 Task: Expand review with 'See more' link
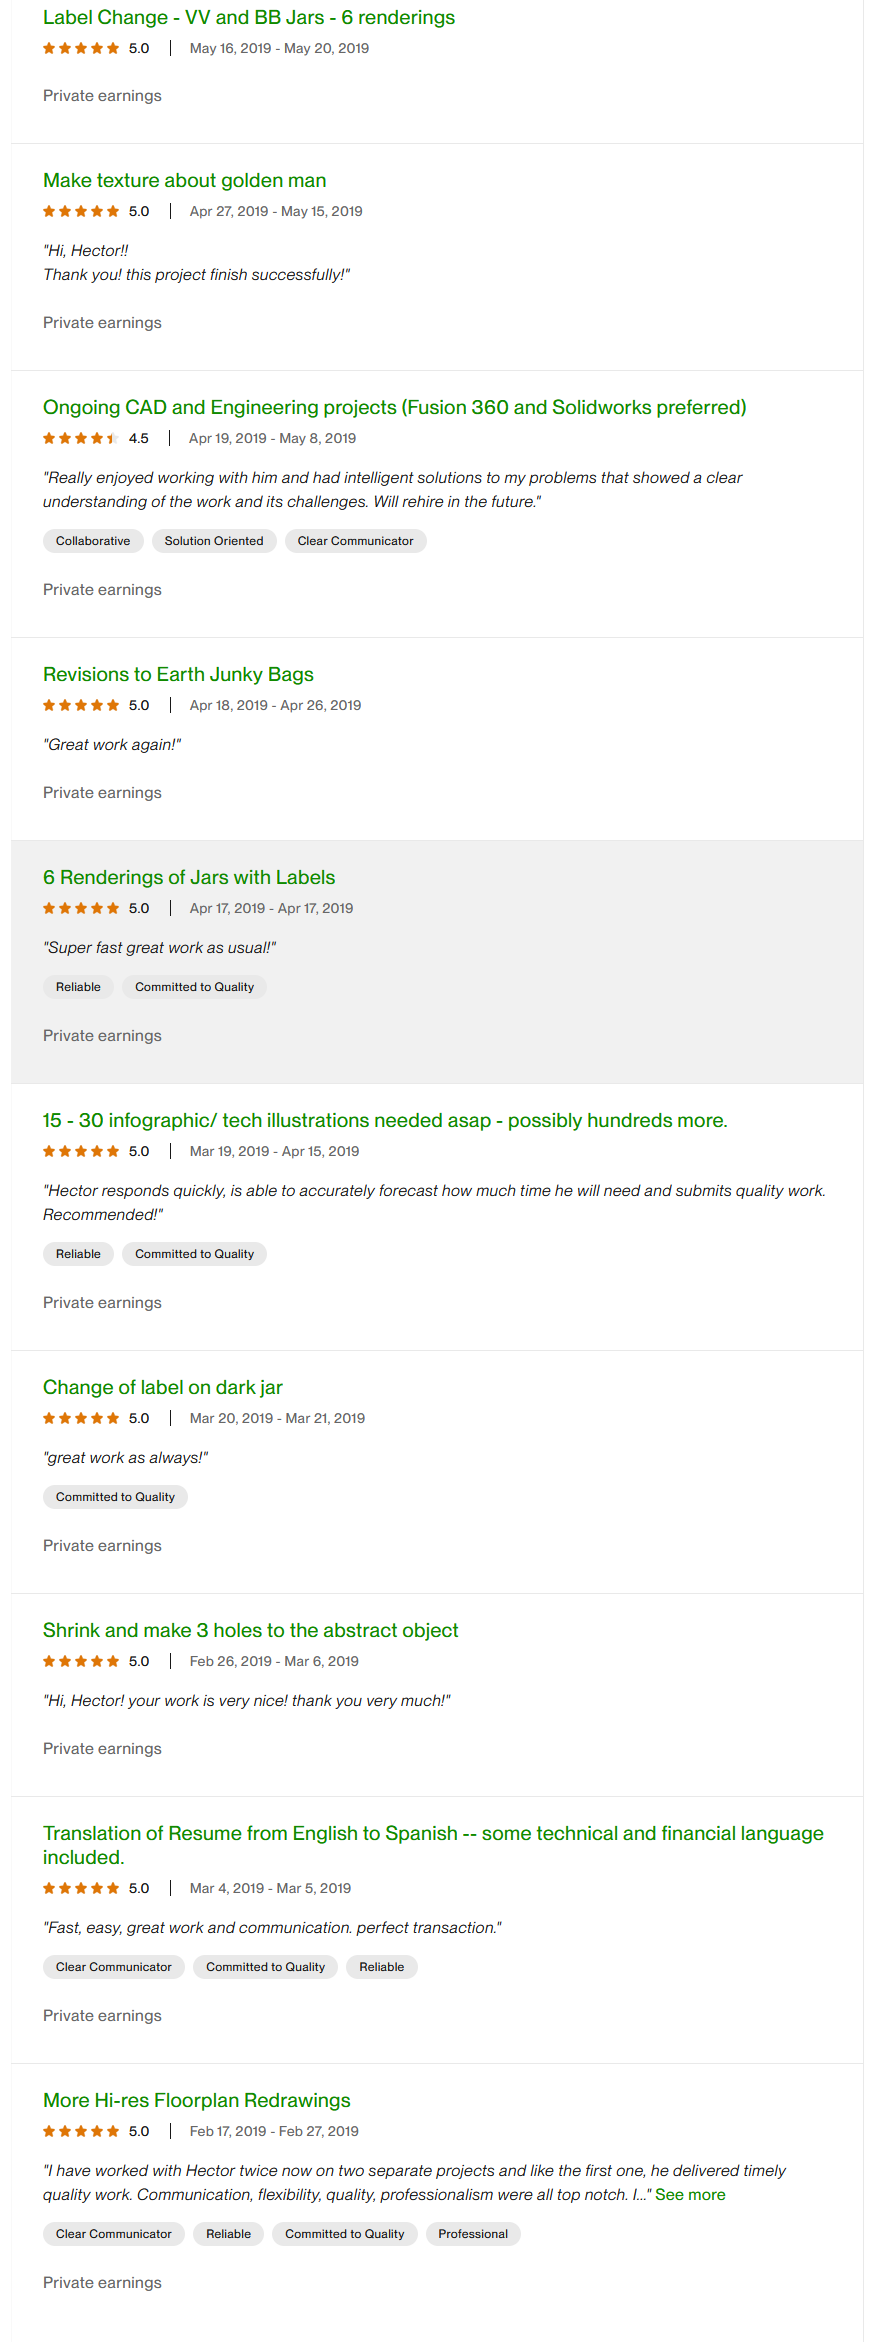[x=690, y=2195]
